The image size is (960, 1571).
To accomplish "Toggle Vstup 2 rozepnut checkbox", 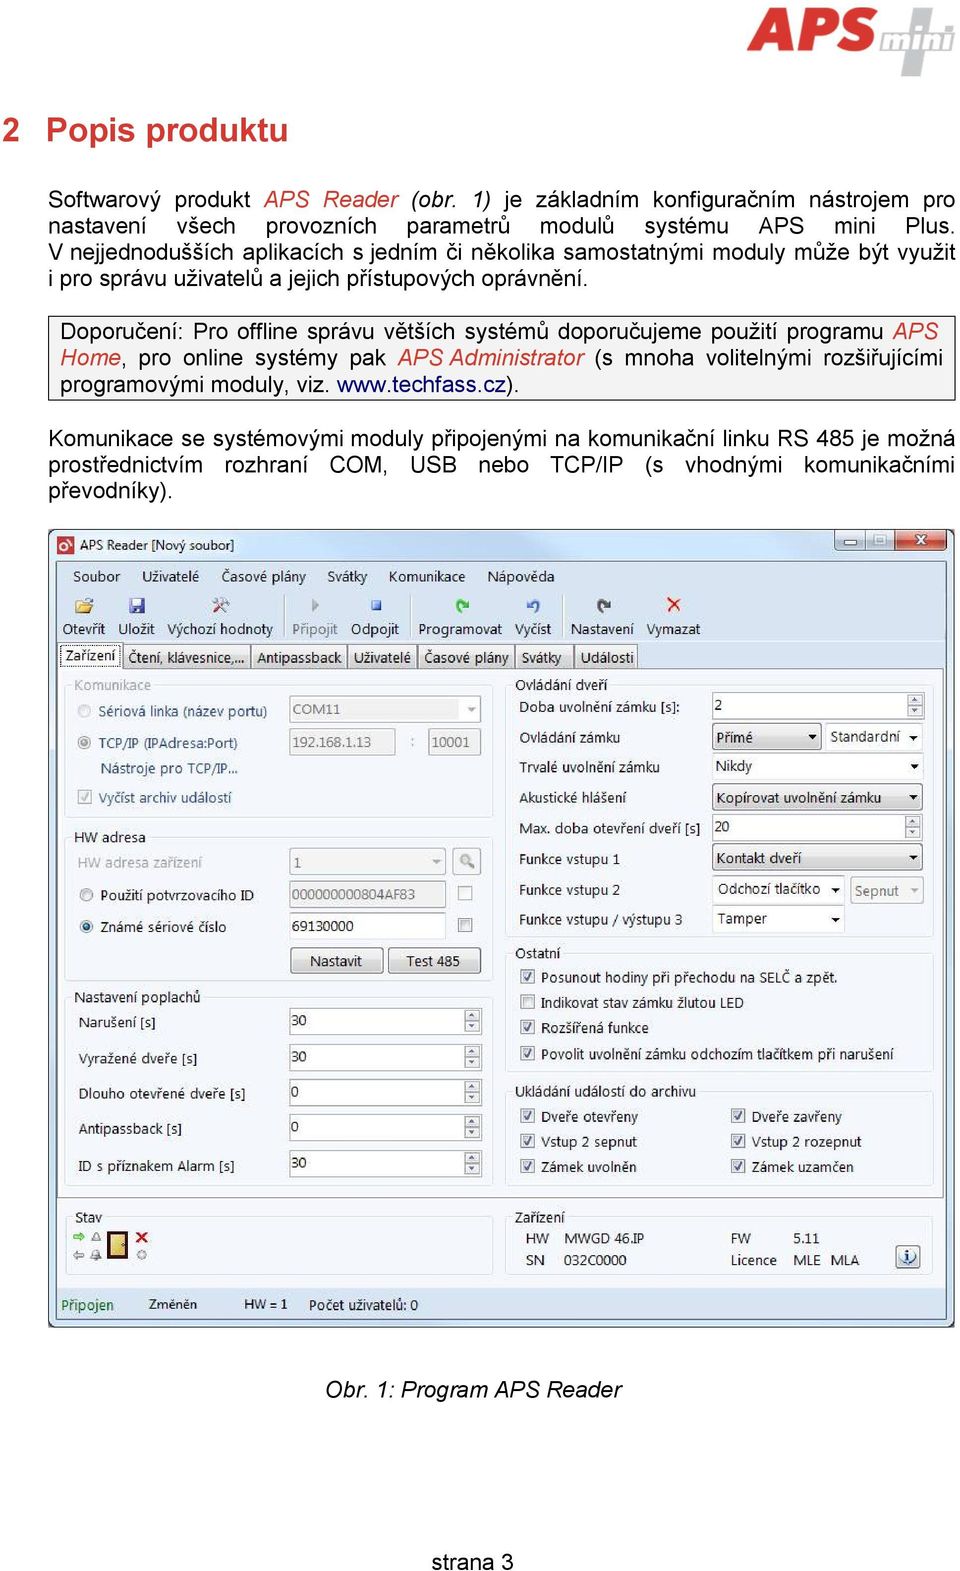I will (x=738, y=1141).
